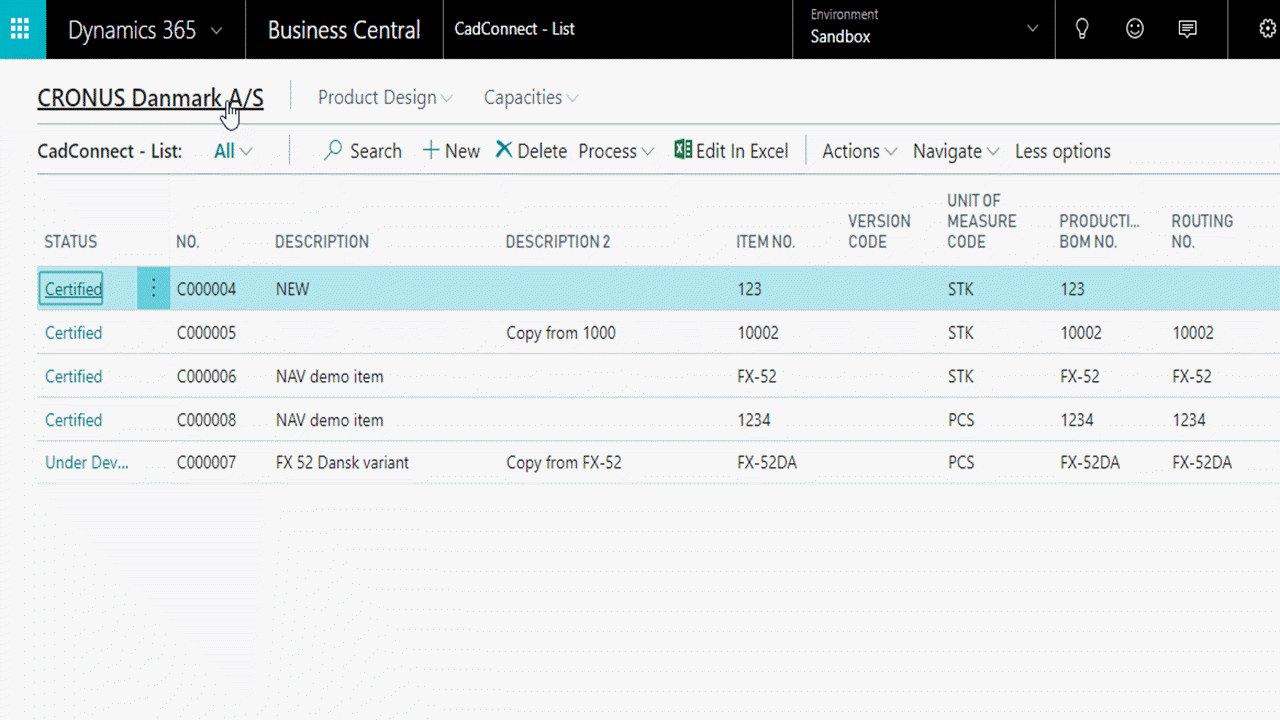1280x720 pixels.
Task: Click the X icon beside Delete
Action: point(504,150)
